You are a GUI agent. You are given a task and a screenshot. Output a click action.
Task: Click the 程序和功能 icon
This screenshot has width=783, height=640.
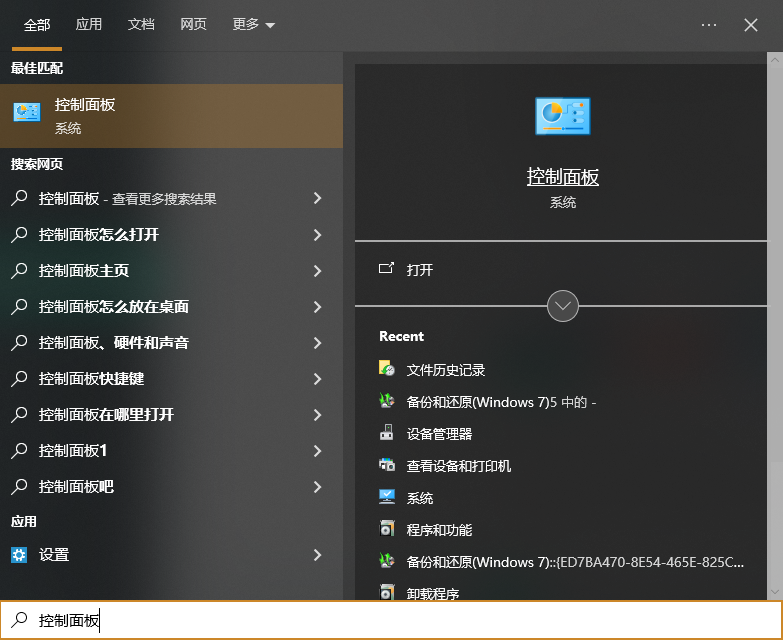click(387, 529)
